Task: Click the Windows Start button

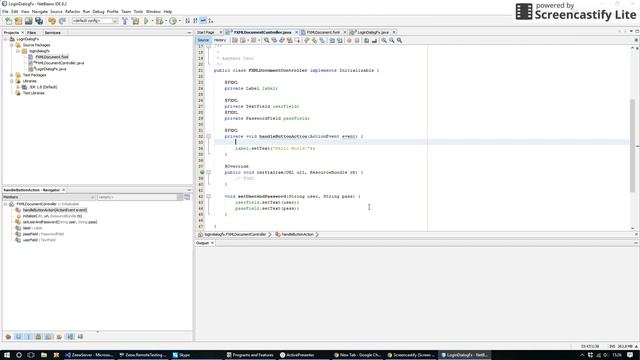Action: (x=7, y=355)
